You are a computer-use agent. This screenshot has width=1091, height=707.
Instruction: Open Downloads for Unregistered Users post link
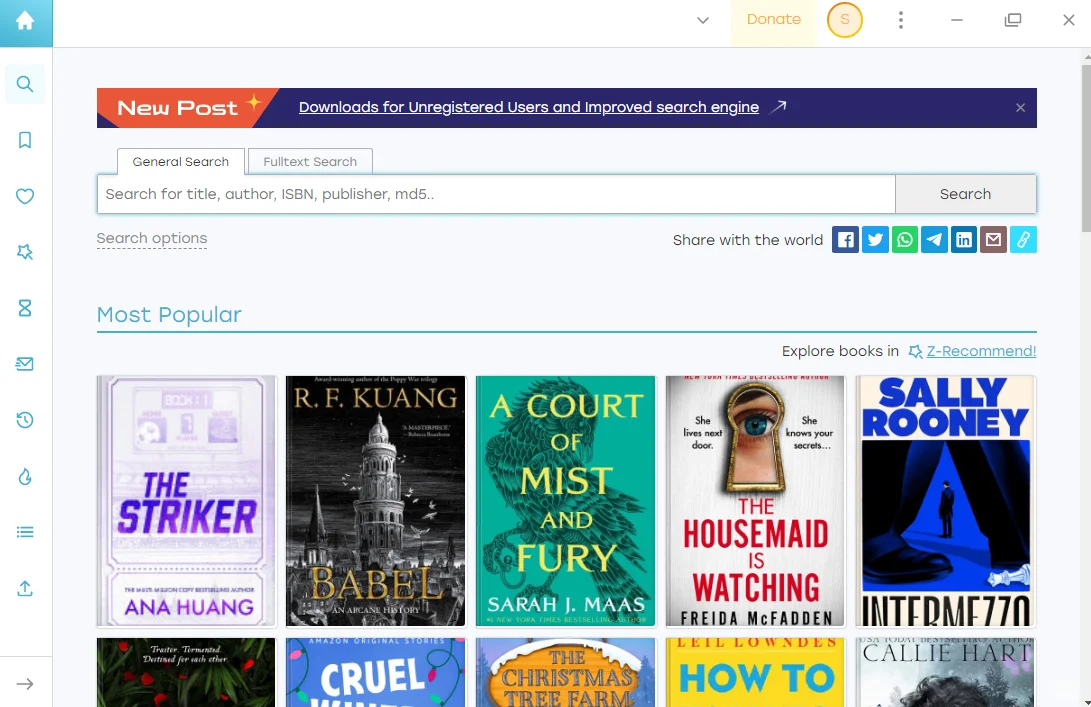click(529, 107)
